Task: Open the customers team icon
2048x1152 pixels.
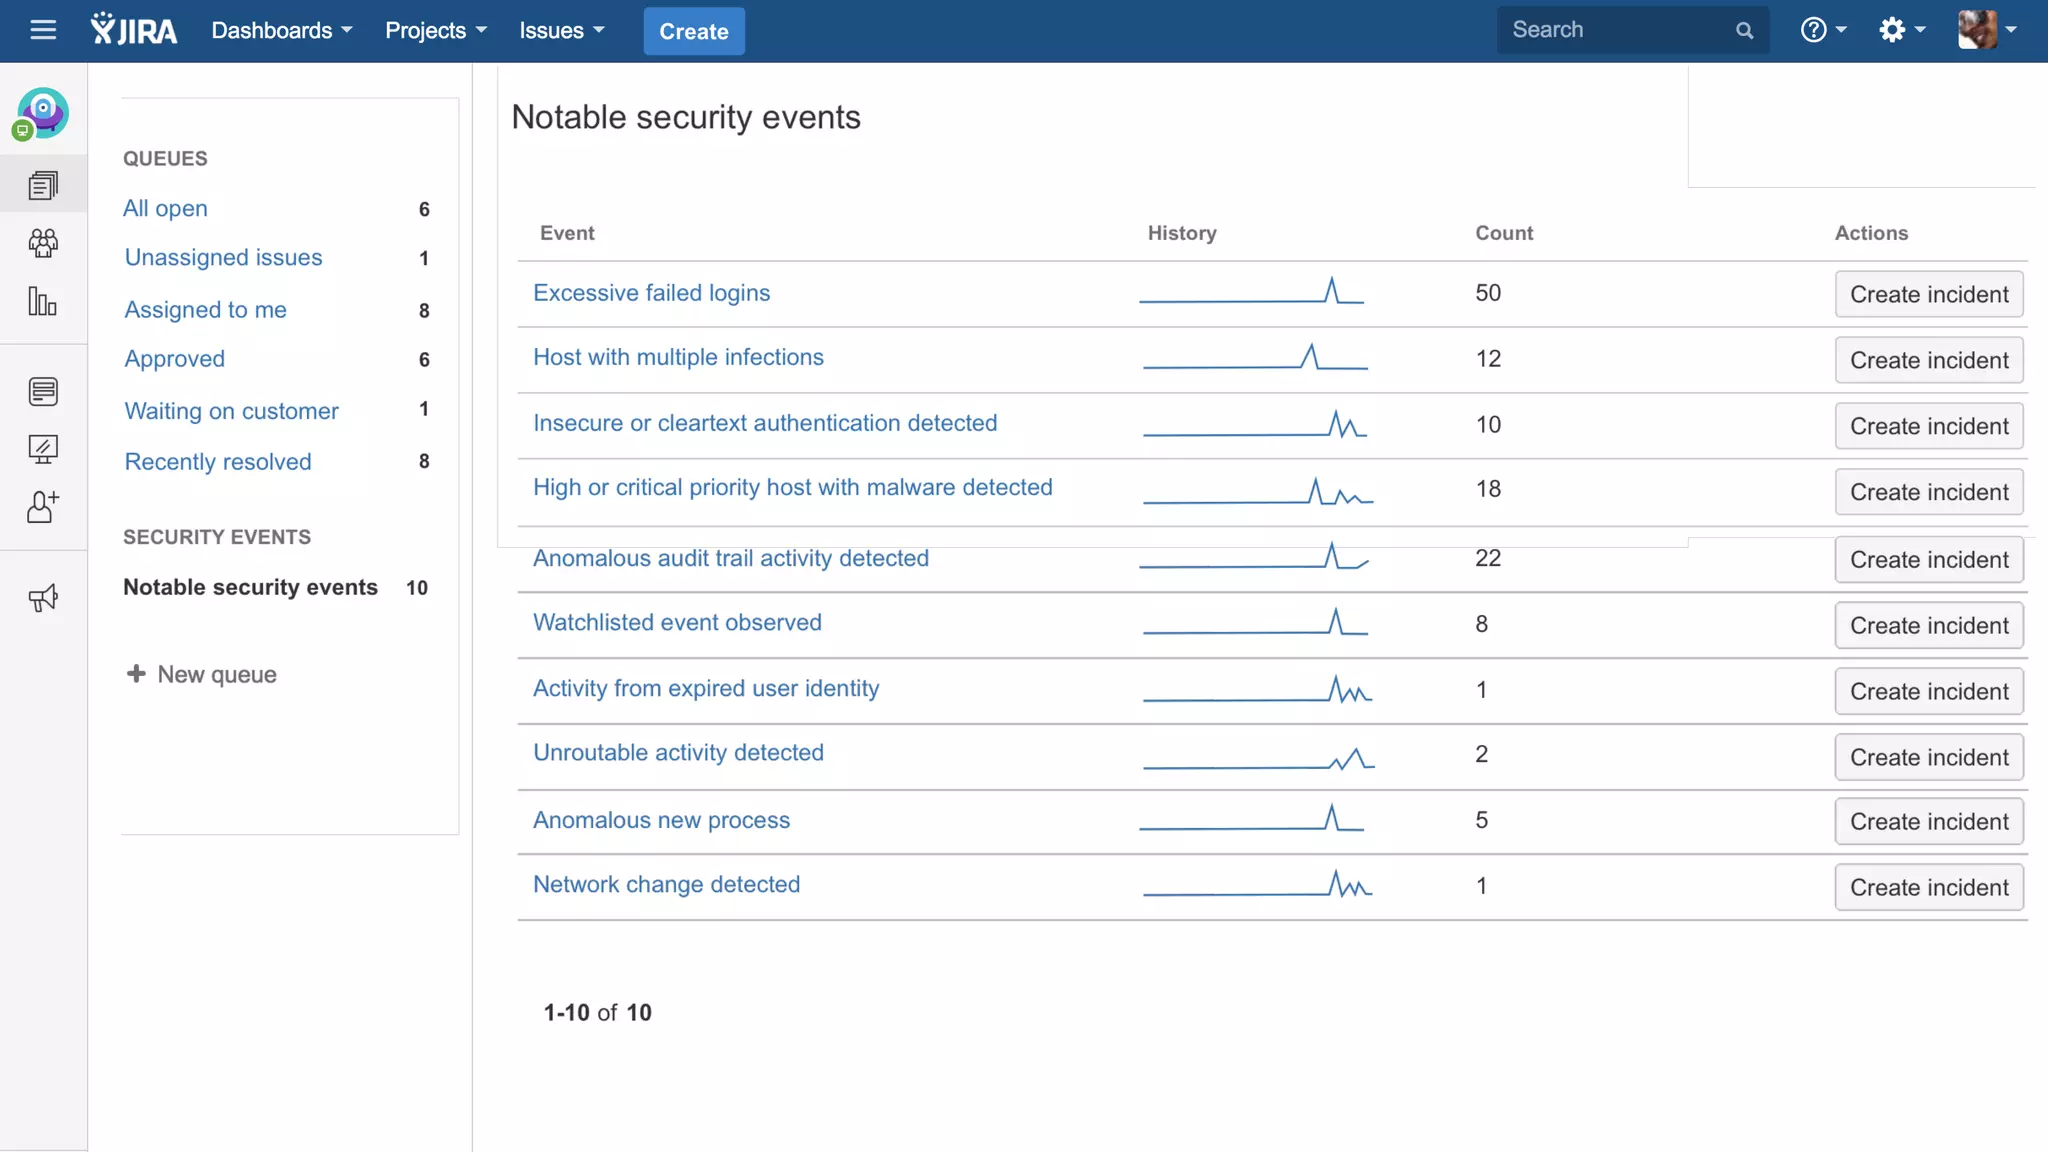Action: pyautogui.click(x=43, y=243)
